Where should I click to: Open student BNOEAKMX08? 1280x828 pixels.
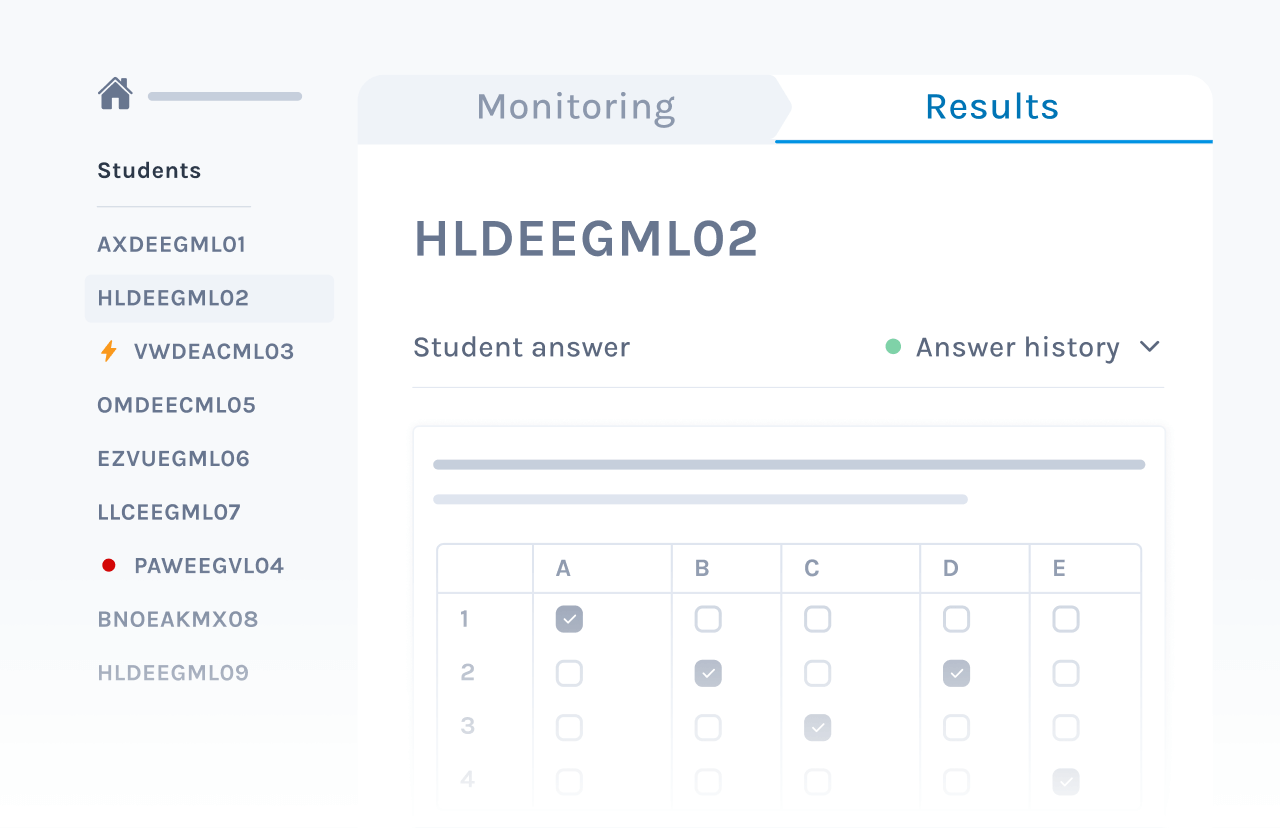[x=177, y=619]
